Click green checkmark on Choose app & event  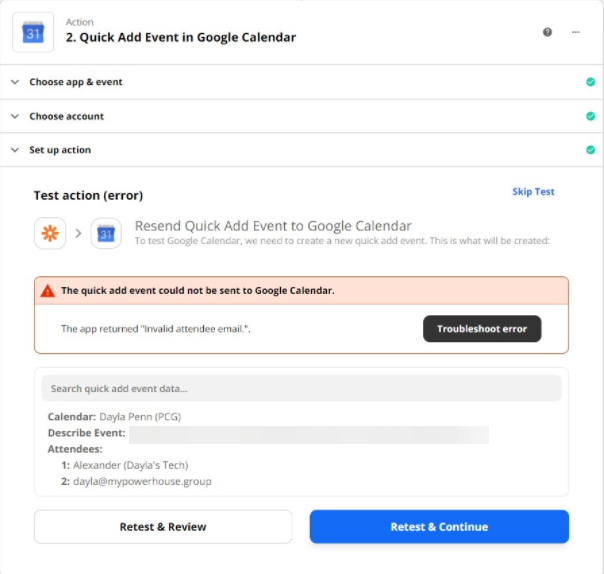click(x=590, y=82)
